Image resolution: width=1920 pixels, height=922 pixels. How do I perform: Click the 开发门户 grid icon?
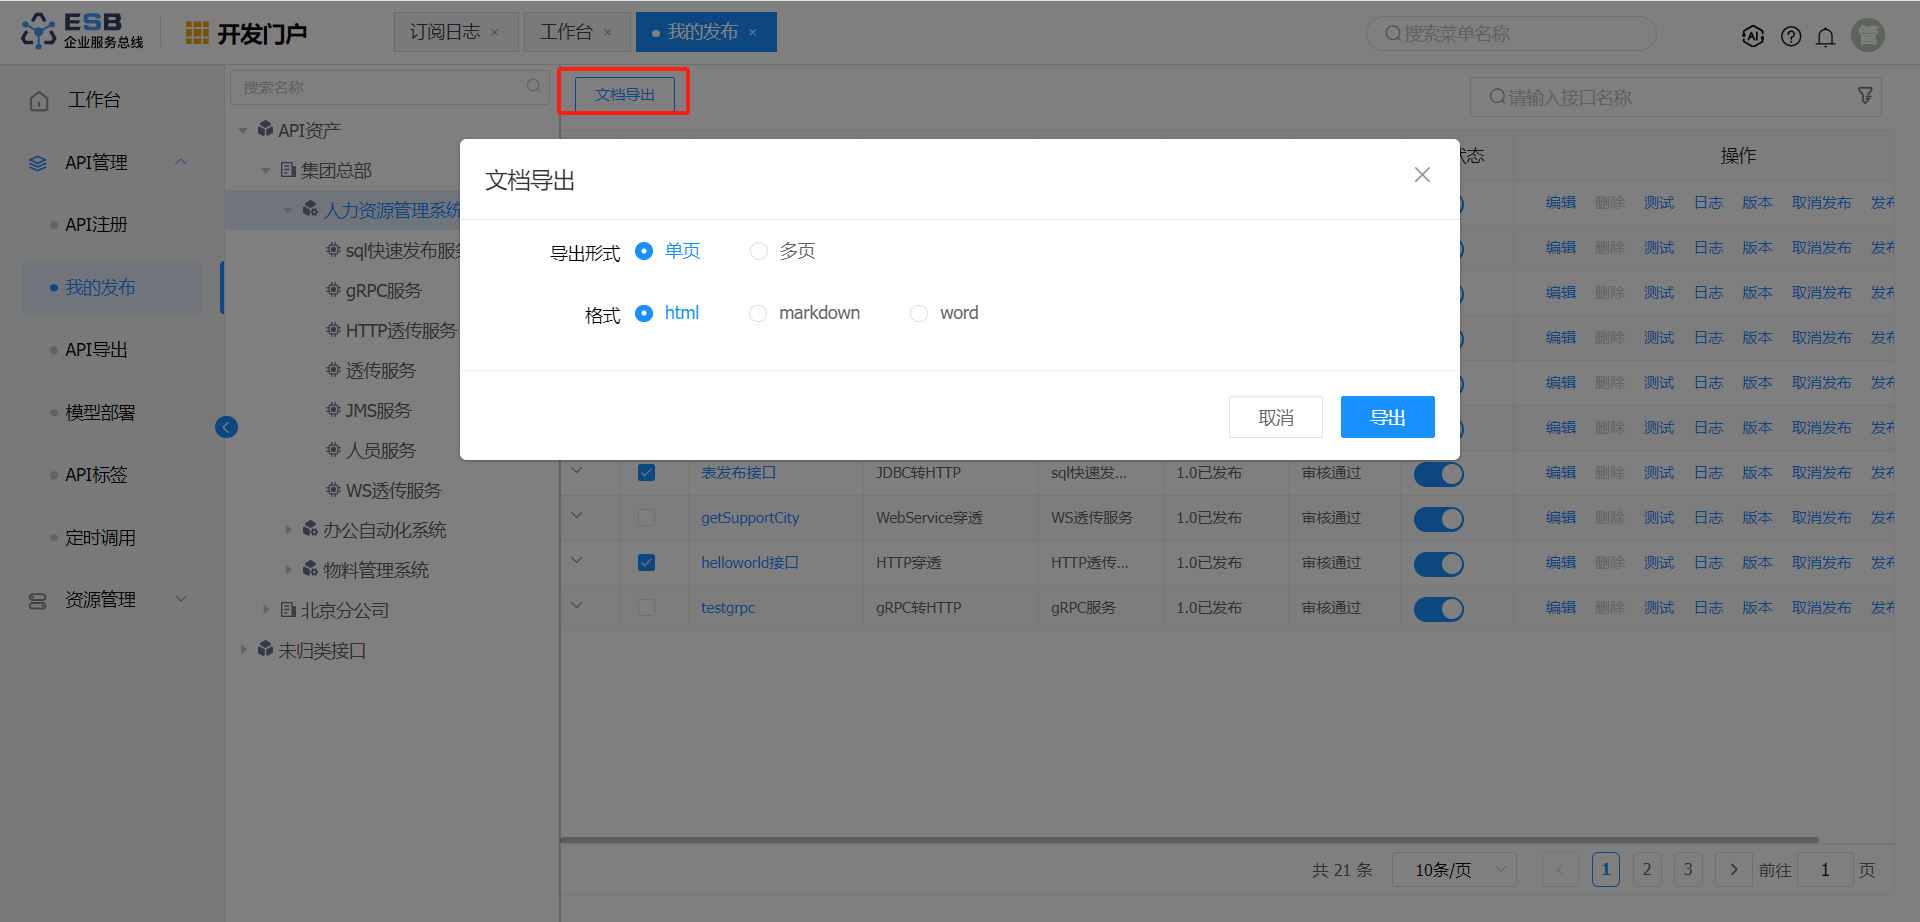pos(197,33)
